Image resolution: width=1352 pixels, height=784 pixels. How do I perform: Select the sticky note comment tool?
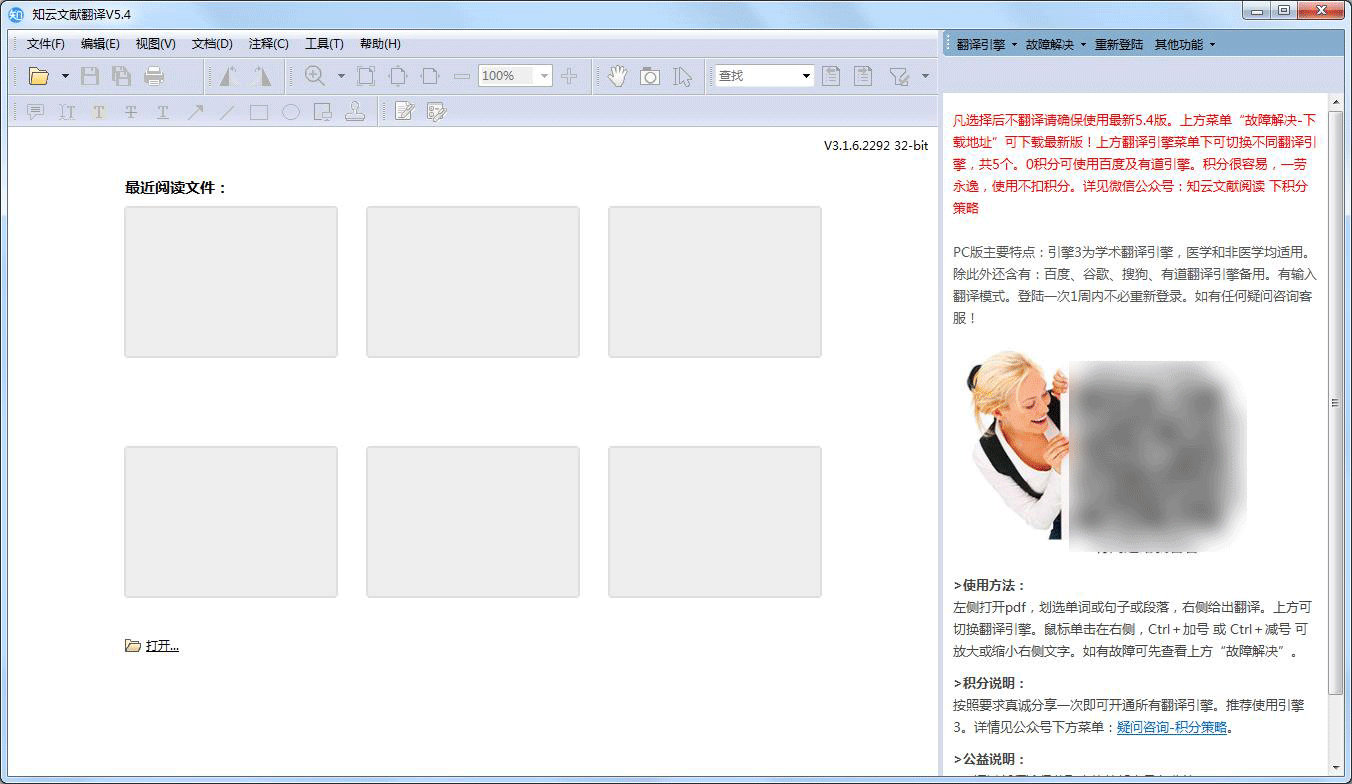point(35,111)
